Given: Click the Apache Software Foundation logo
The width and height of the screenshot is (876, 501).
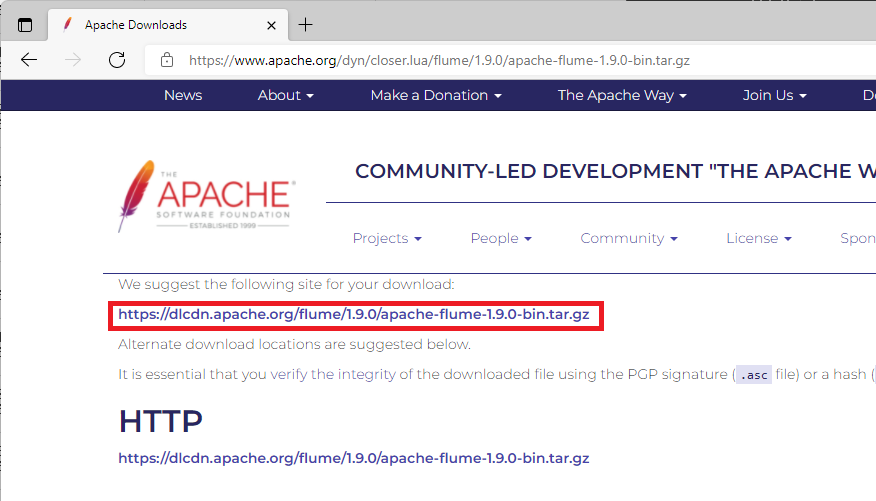Looking at the screenshot, I should 207,196.
